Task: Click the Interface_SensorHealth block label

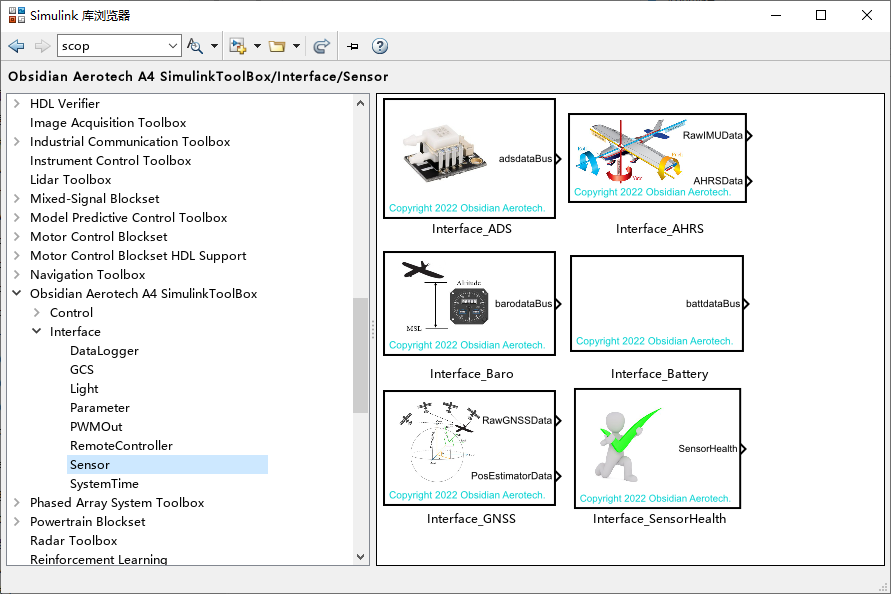Action: tap(659, 519)
